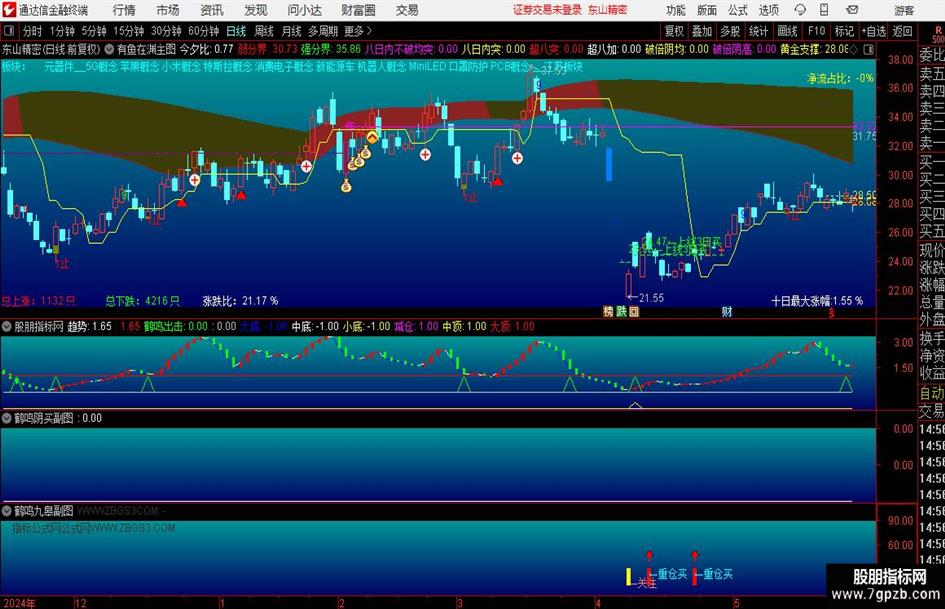
Task: Click 返回 back button
Action: [x=902, y=31]
